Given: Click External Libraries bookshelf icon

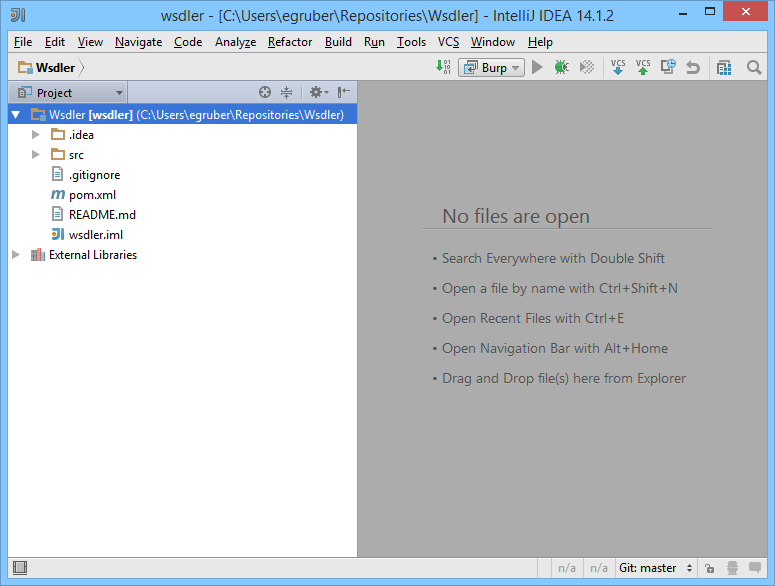Looking at the screenshot, I should pyautogui.click(x=38, y=254).
